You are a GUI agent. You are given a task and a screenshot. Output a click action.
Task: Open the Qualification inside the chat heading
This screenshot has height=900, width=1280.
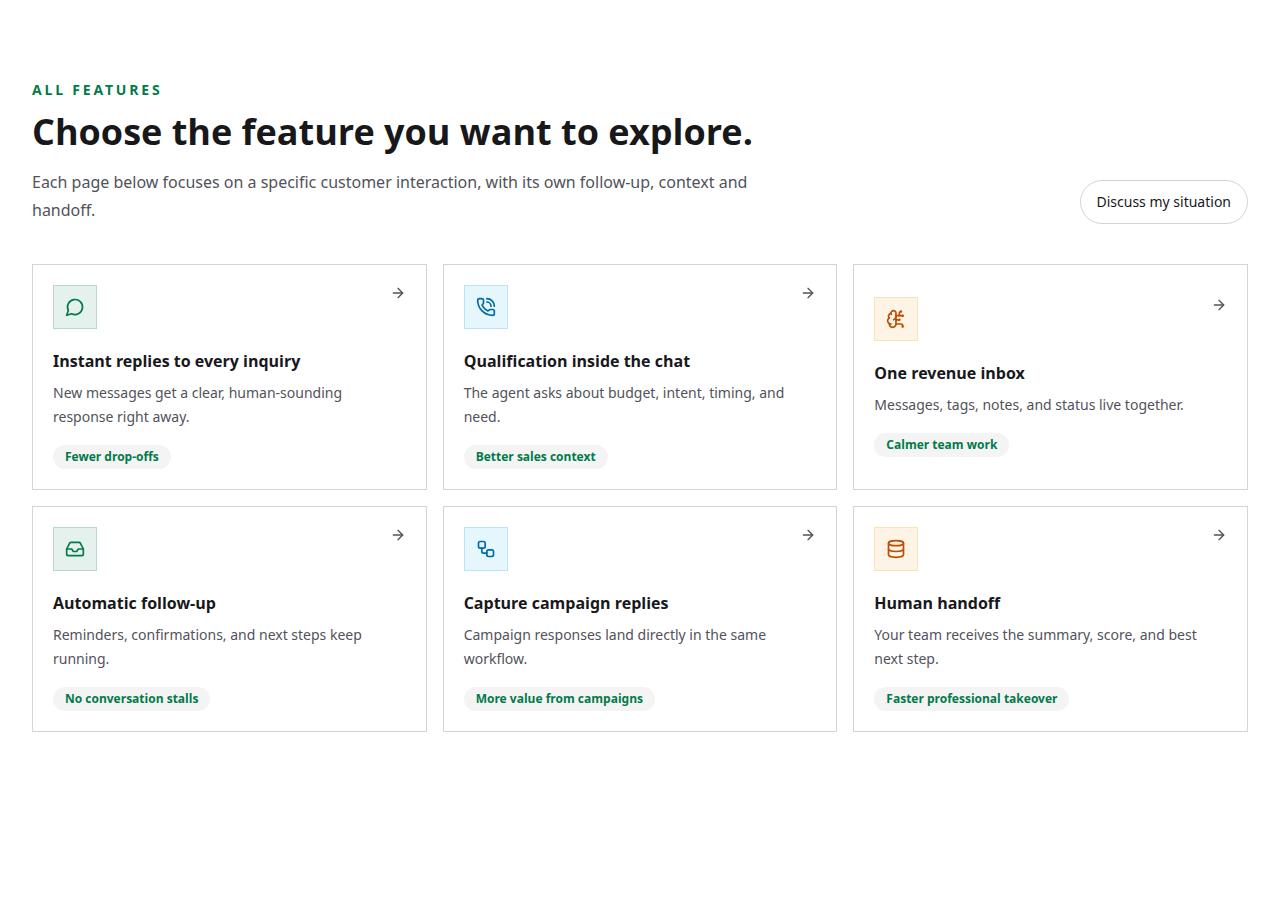[577, 361]
